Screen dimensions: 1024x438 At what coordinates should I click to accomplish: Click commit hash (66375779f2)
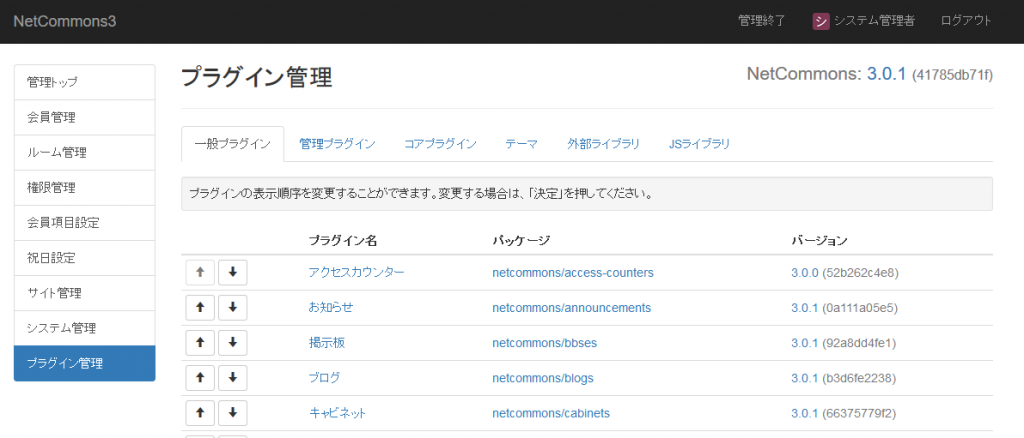(x=859, y=413)
